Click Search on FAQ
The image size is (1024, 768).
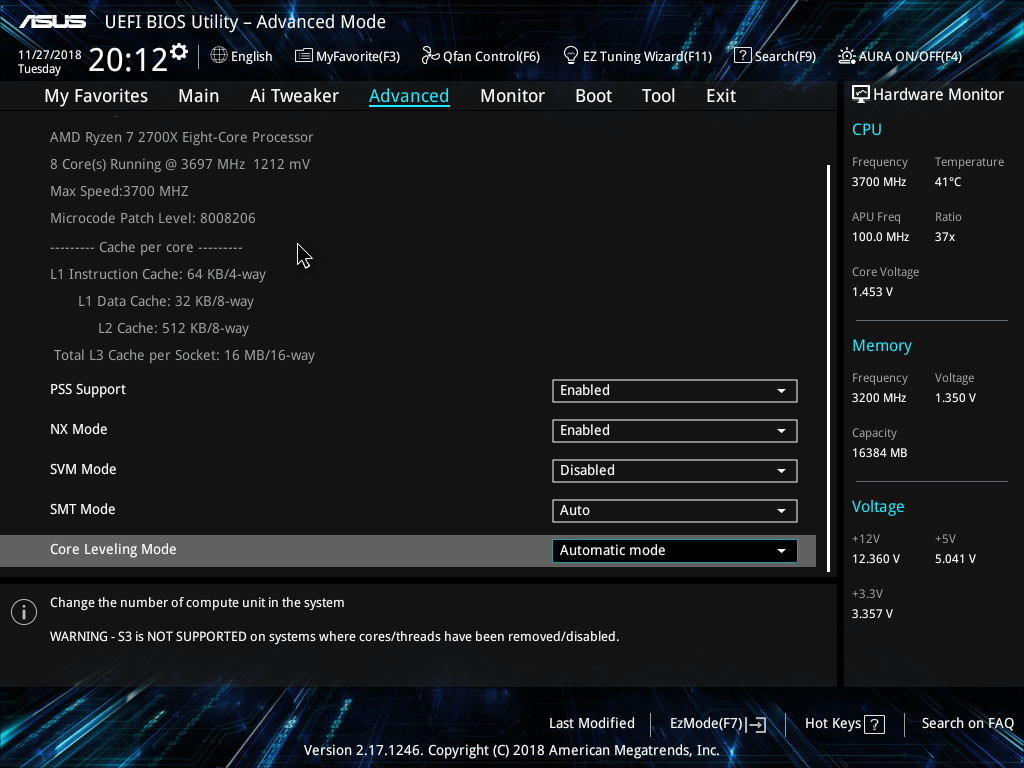pyautogui.click(x=967, y=724)
